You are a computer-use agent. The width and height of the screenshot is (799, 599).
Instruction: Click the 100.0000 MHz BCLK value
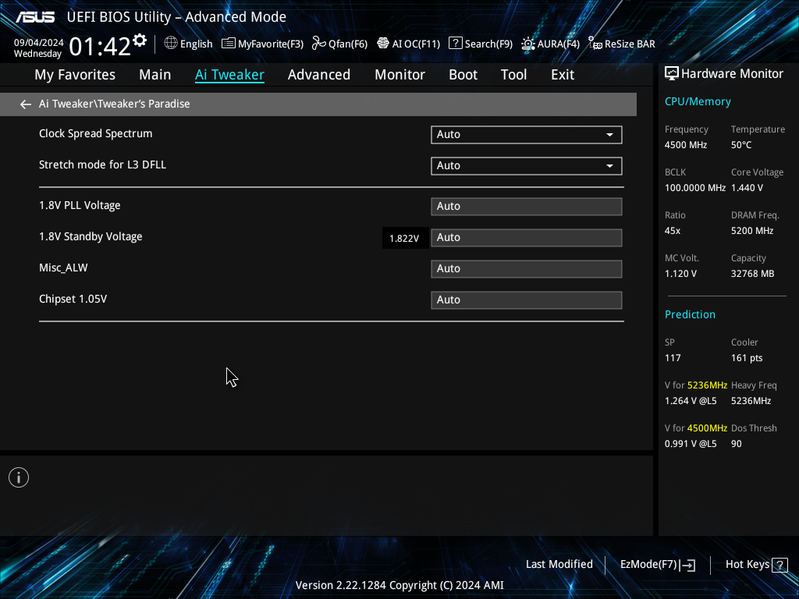pyautogui.click(x=695, y=188)
